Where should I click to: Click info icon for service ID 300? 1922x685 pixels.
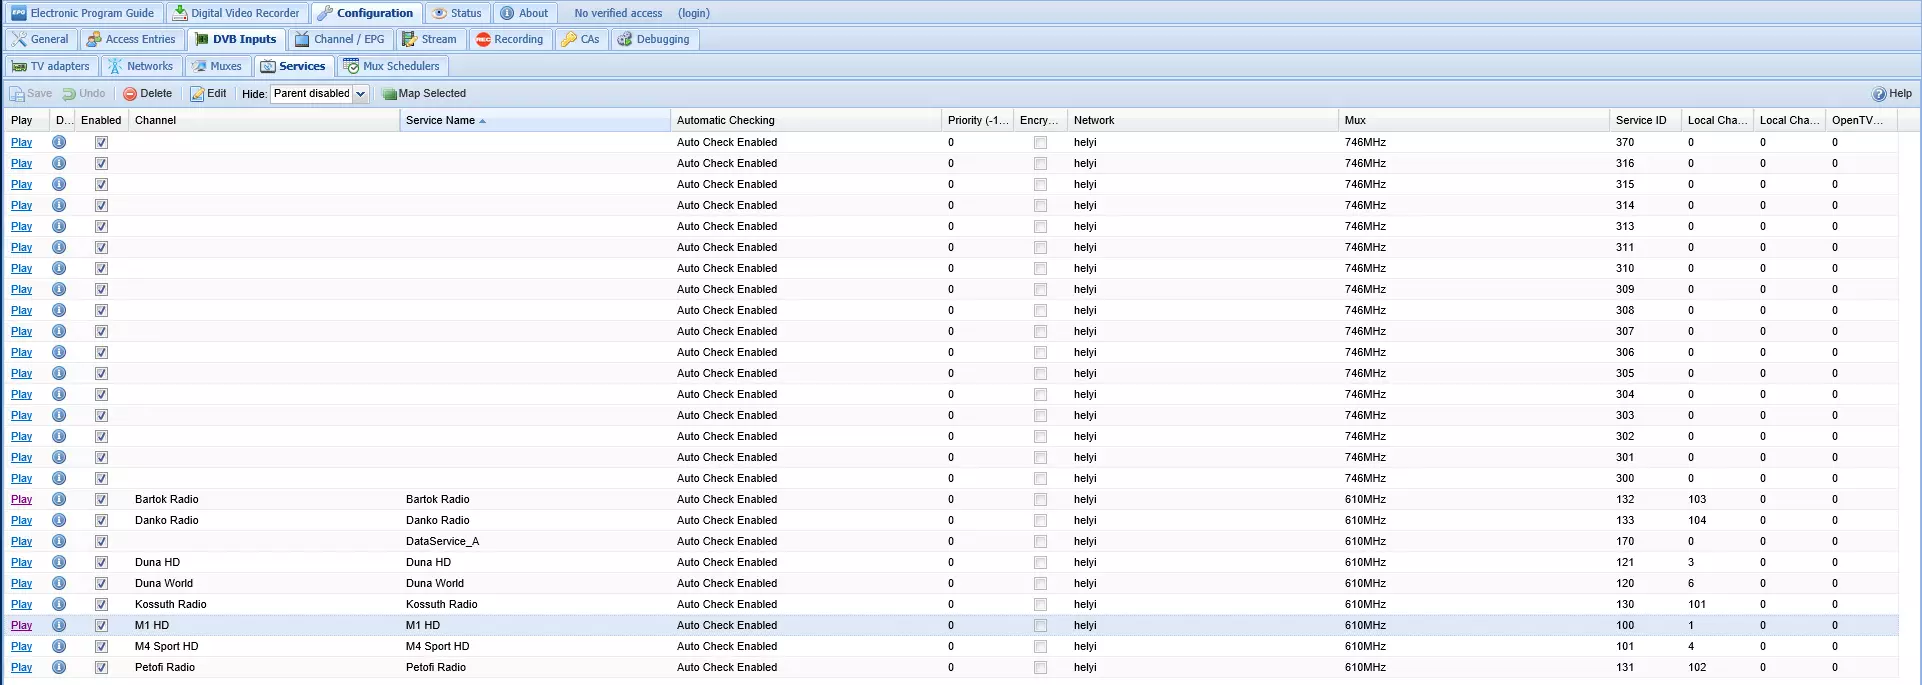(59, 478)
